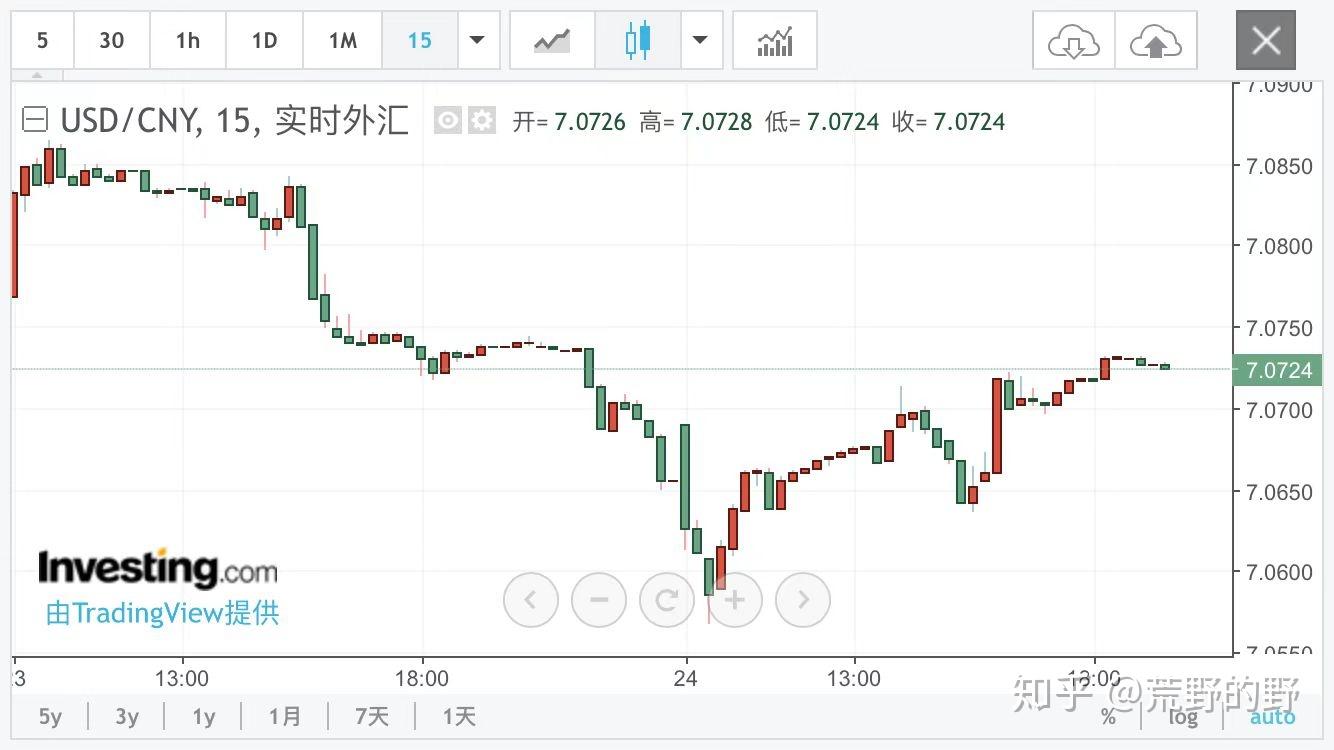1334x750 pixels.
Task: Click the save-to-cloud chart layout icon
Action: pyautogui.click(x=1157, y=40)
